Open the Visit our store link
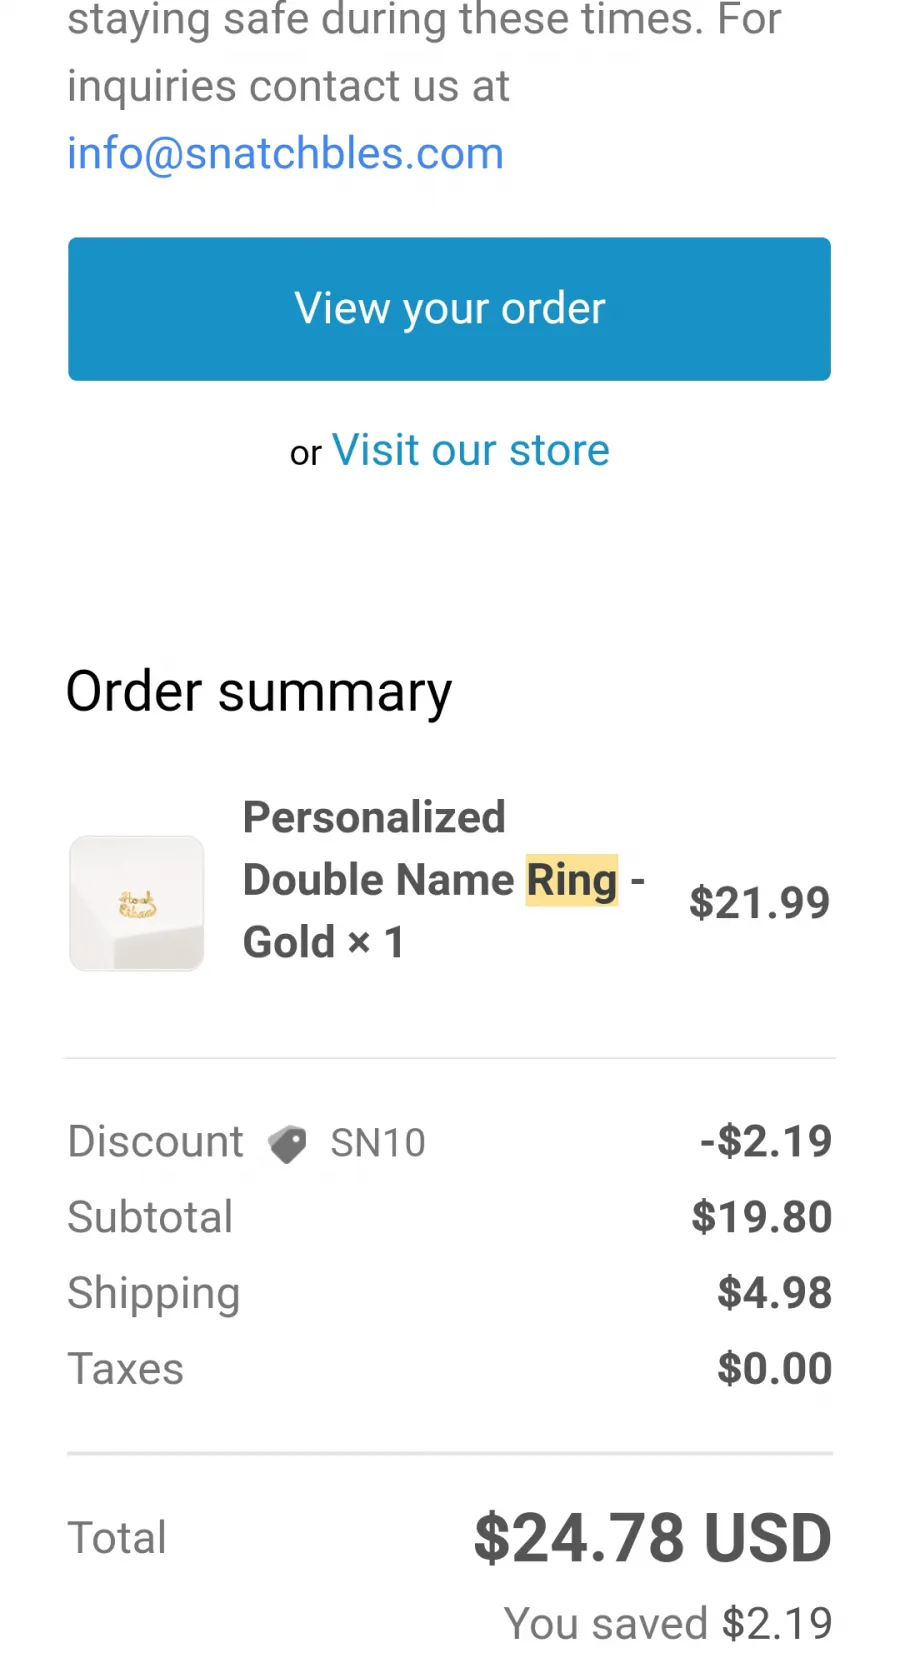Screen dimensions: 900x1668 [470, 450]
